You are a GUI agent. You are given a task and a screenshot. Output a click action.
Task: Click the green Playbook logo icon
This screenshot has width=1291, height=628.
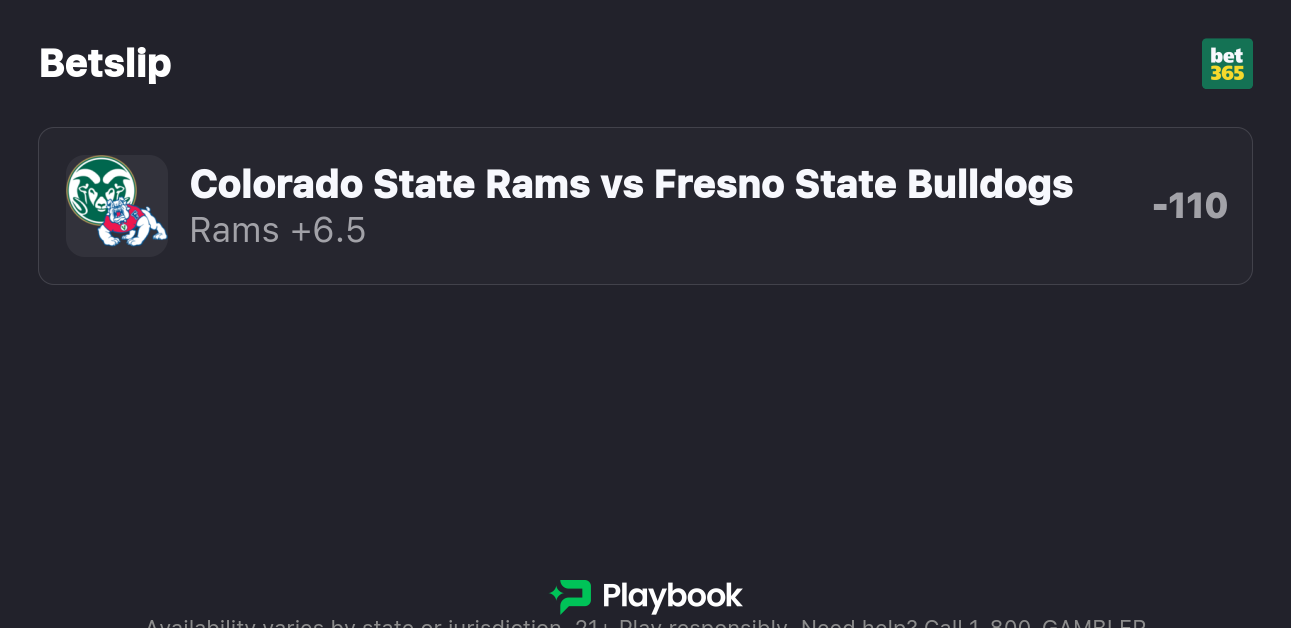[x=571, y=596]
